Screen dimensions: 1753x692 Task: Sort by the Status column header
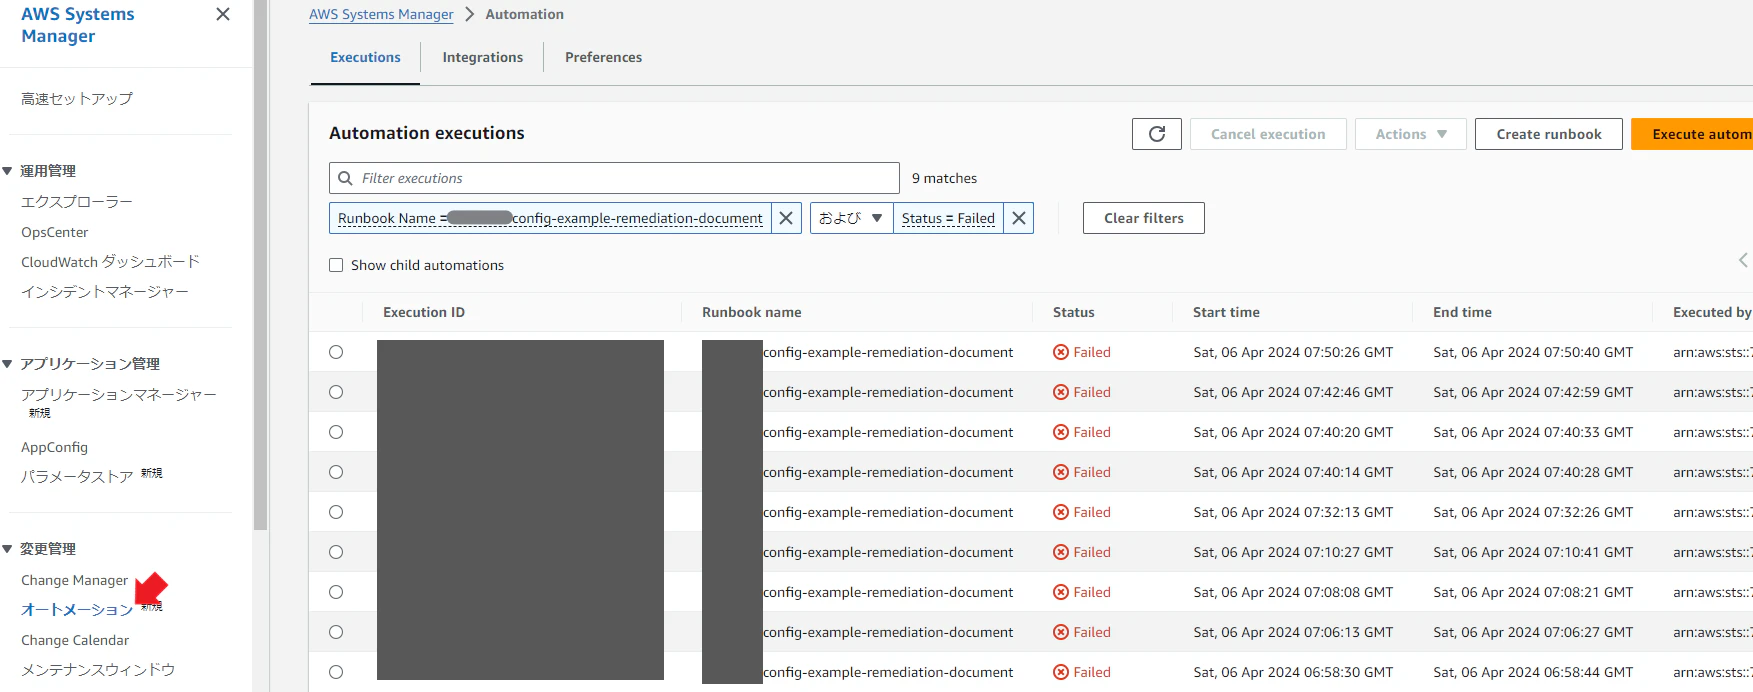pos(1074,312)
